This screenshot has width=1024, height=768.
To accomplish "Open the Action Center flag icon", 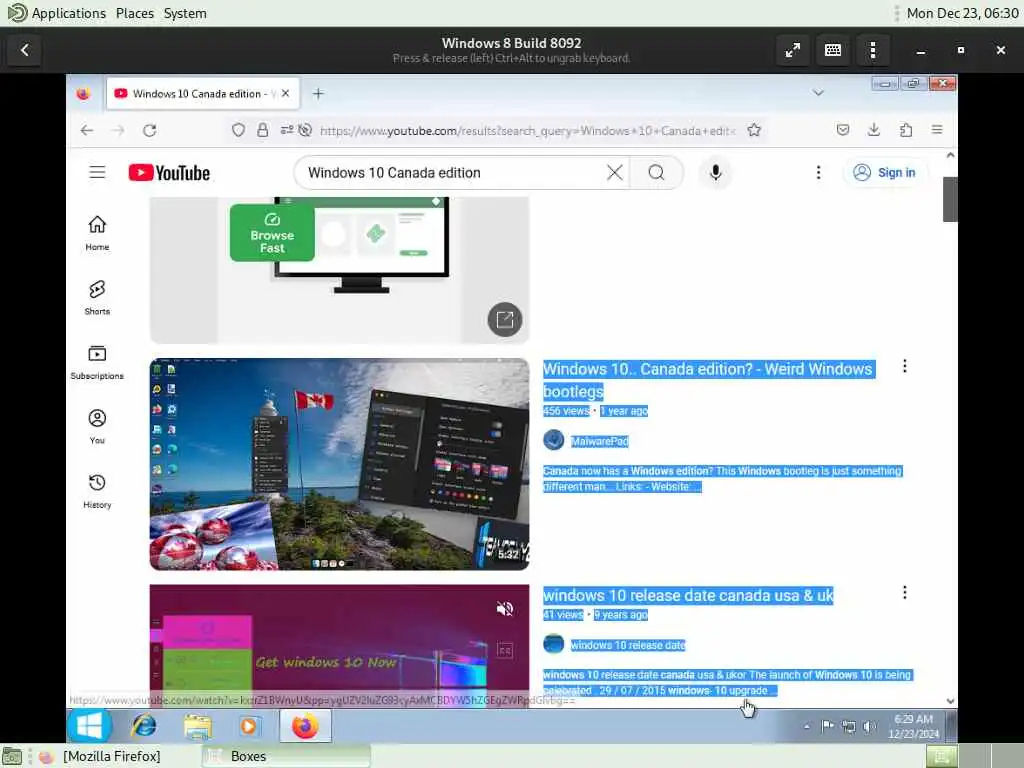I will (827, 726).
